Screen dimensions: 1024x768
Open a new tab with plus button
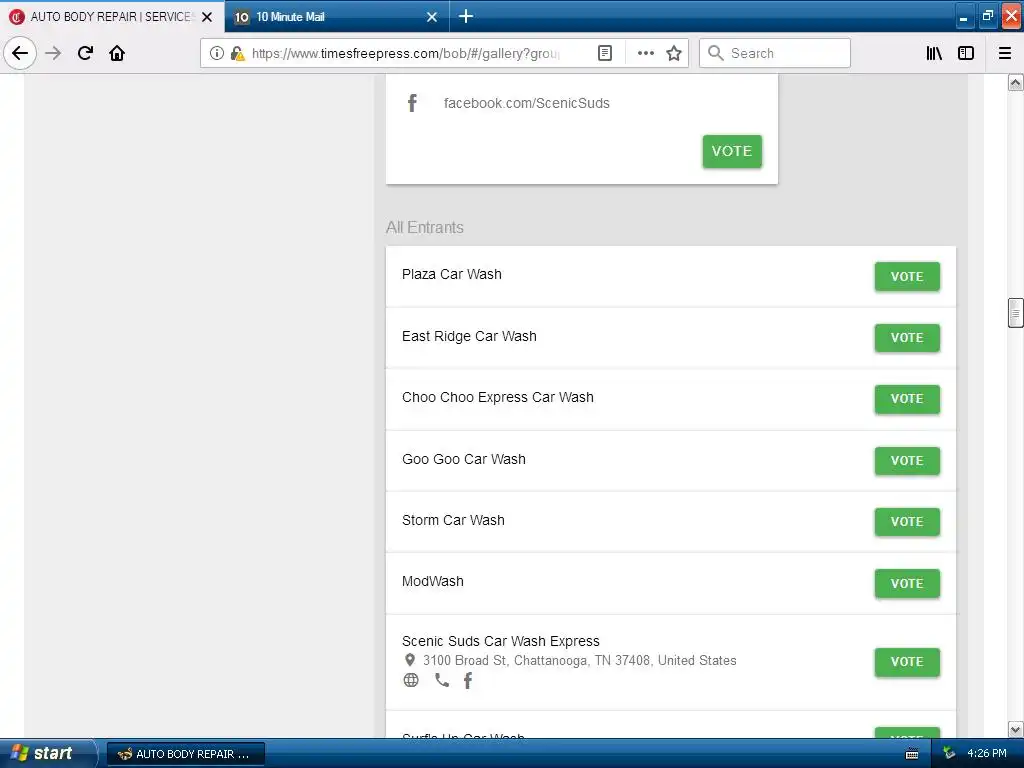tap(466, 16)
